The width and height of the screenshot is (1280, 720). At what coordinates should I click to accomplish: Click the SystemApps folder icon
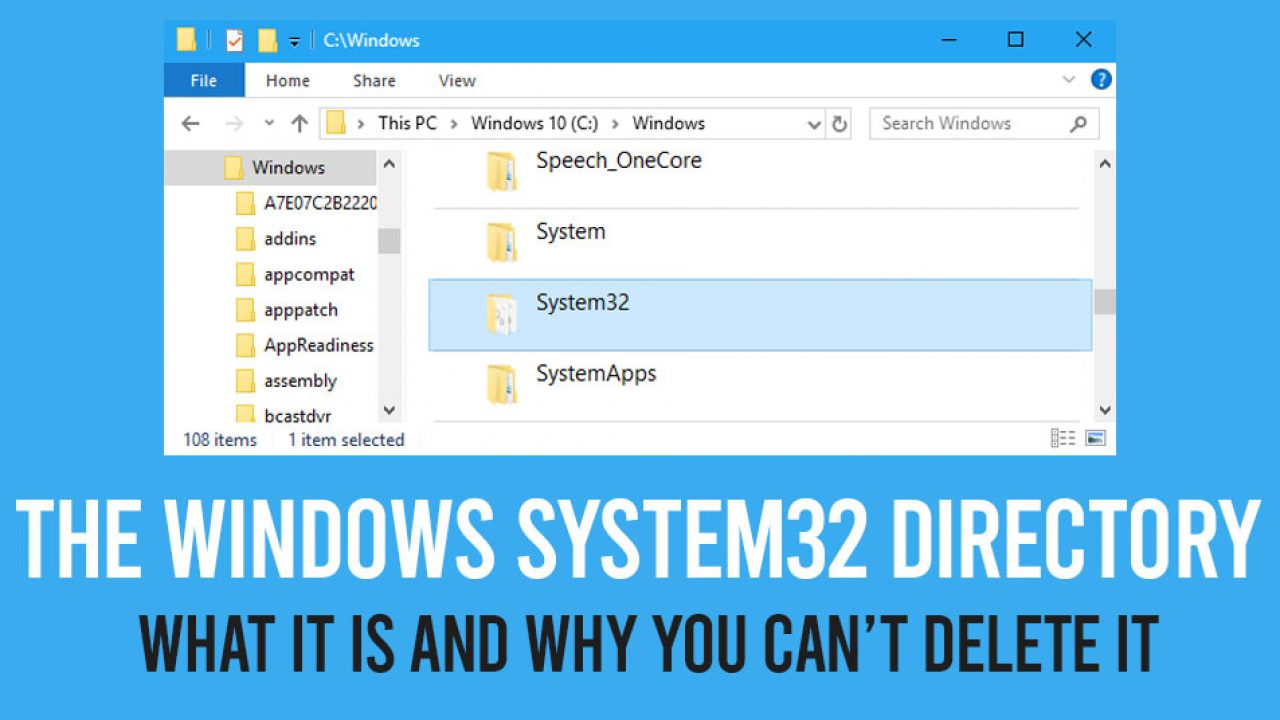(501, 385)
